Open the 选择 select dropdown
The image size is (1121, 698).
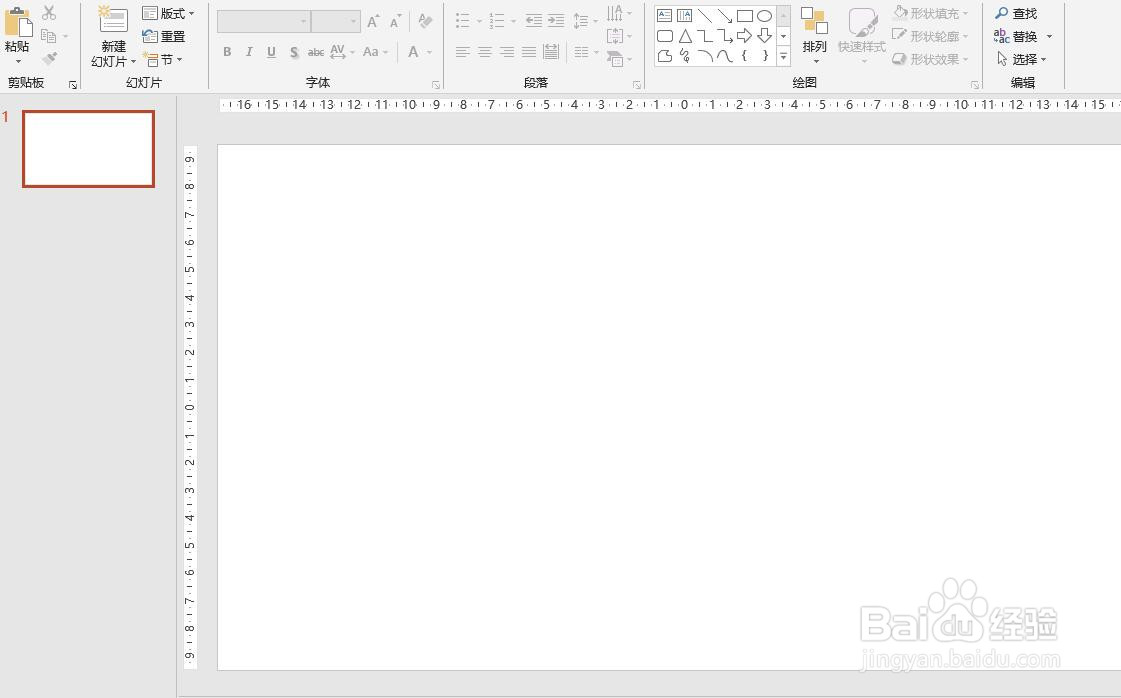(x=1022, y=59)
